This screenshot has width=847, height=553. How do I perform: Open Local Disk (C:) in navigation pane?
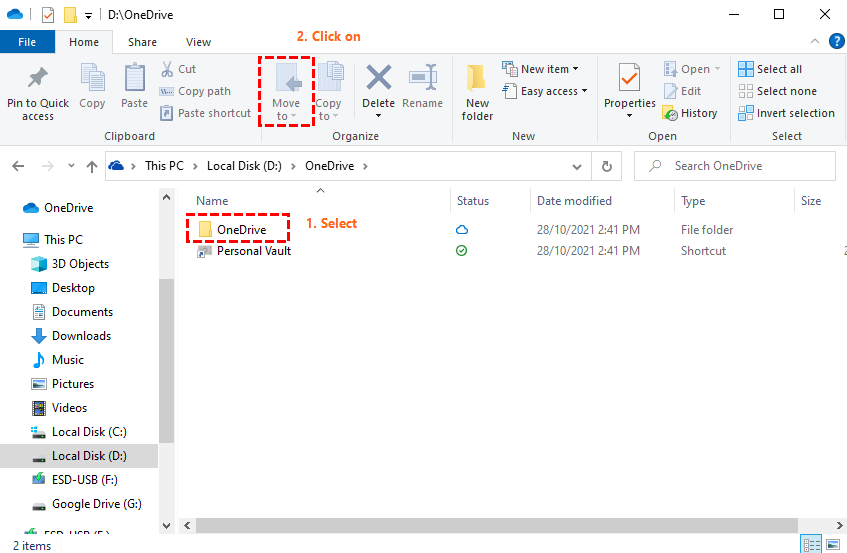point(89,432)
